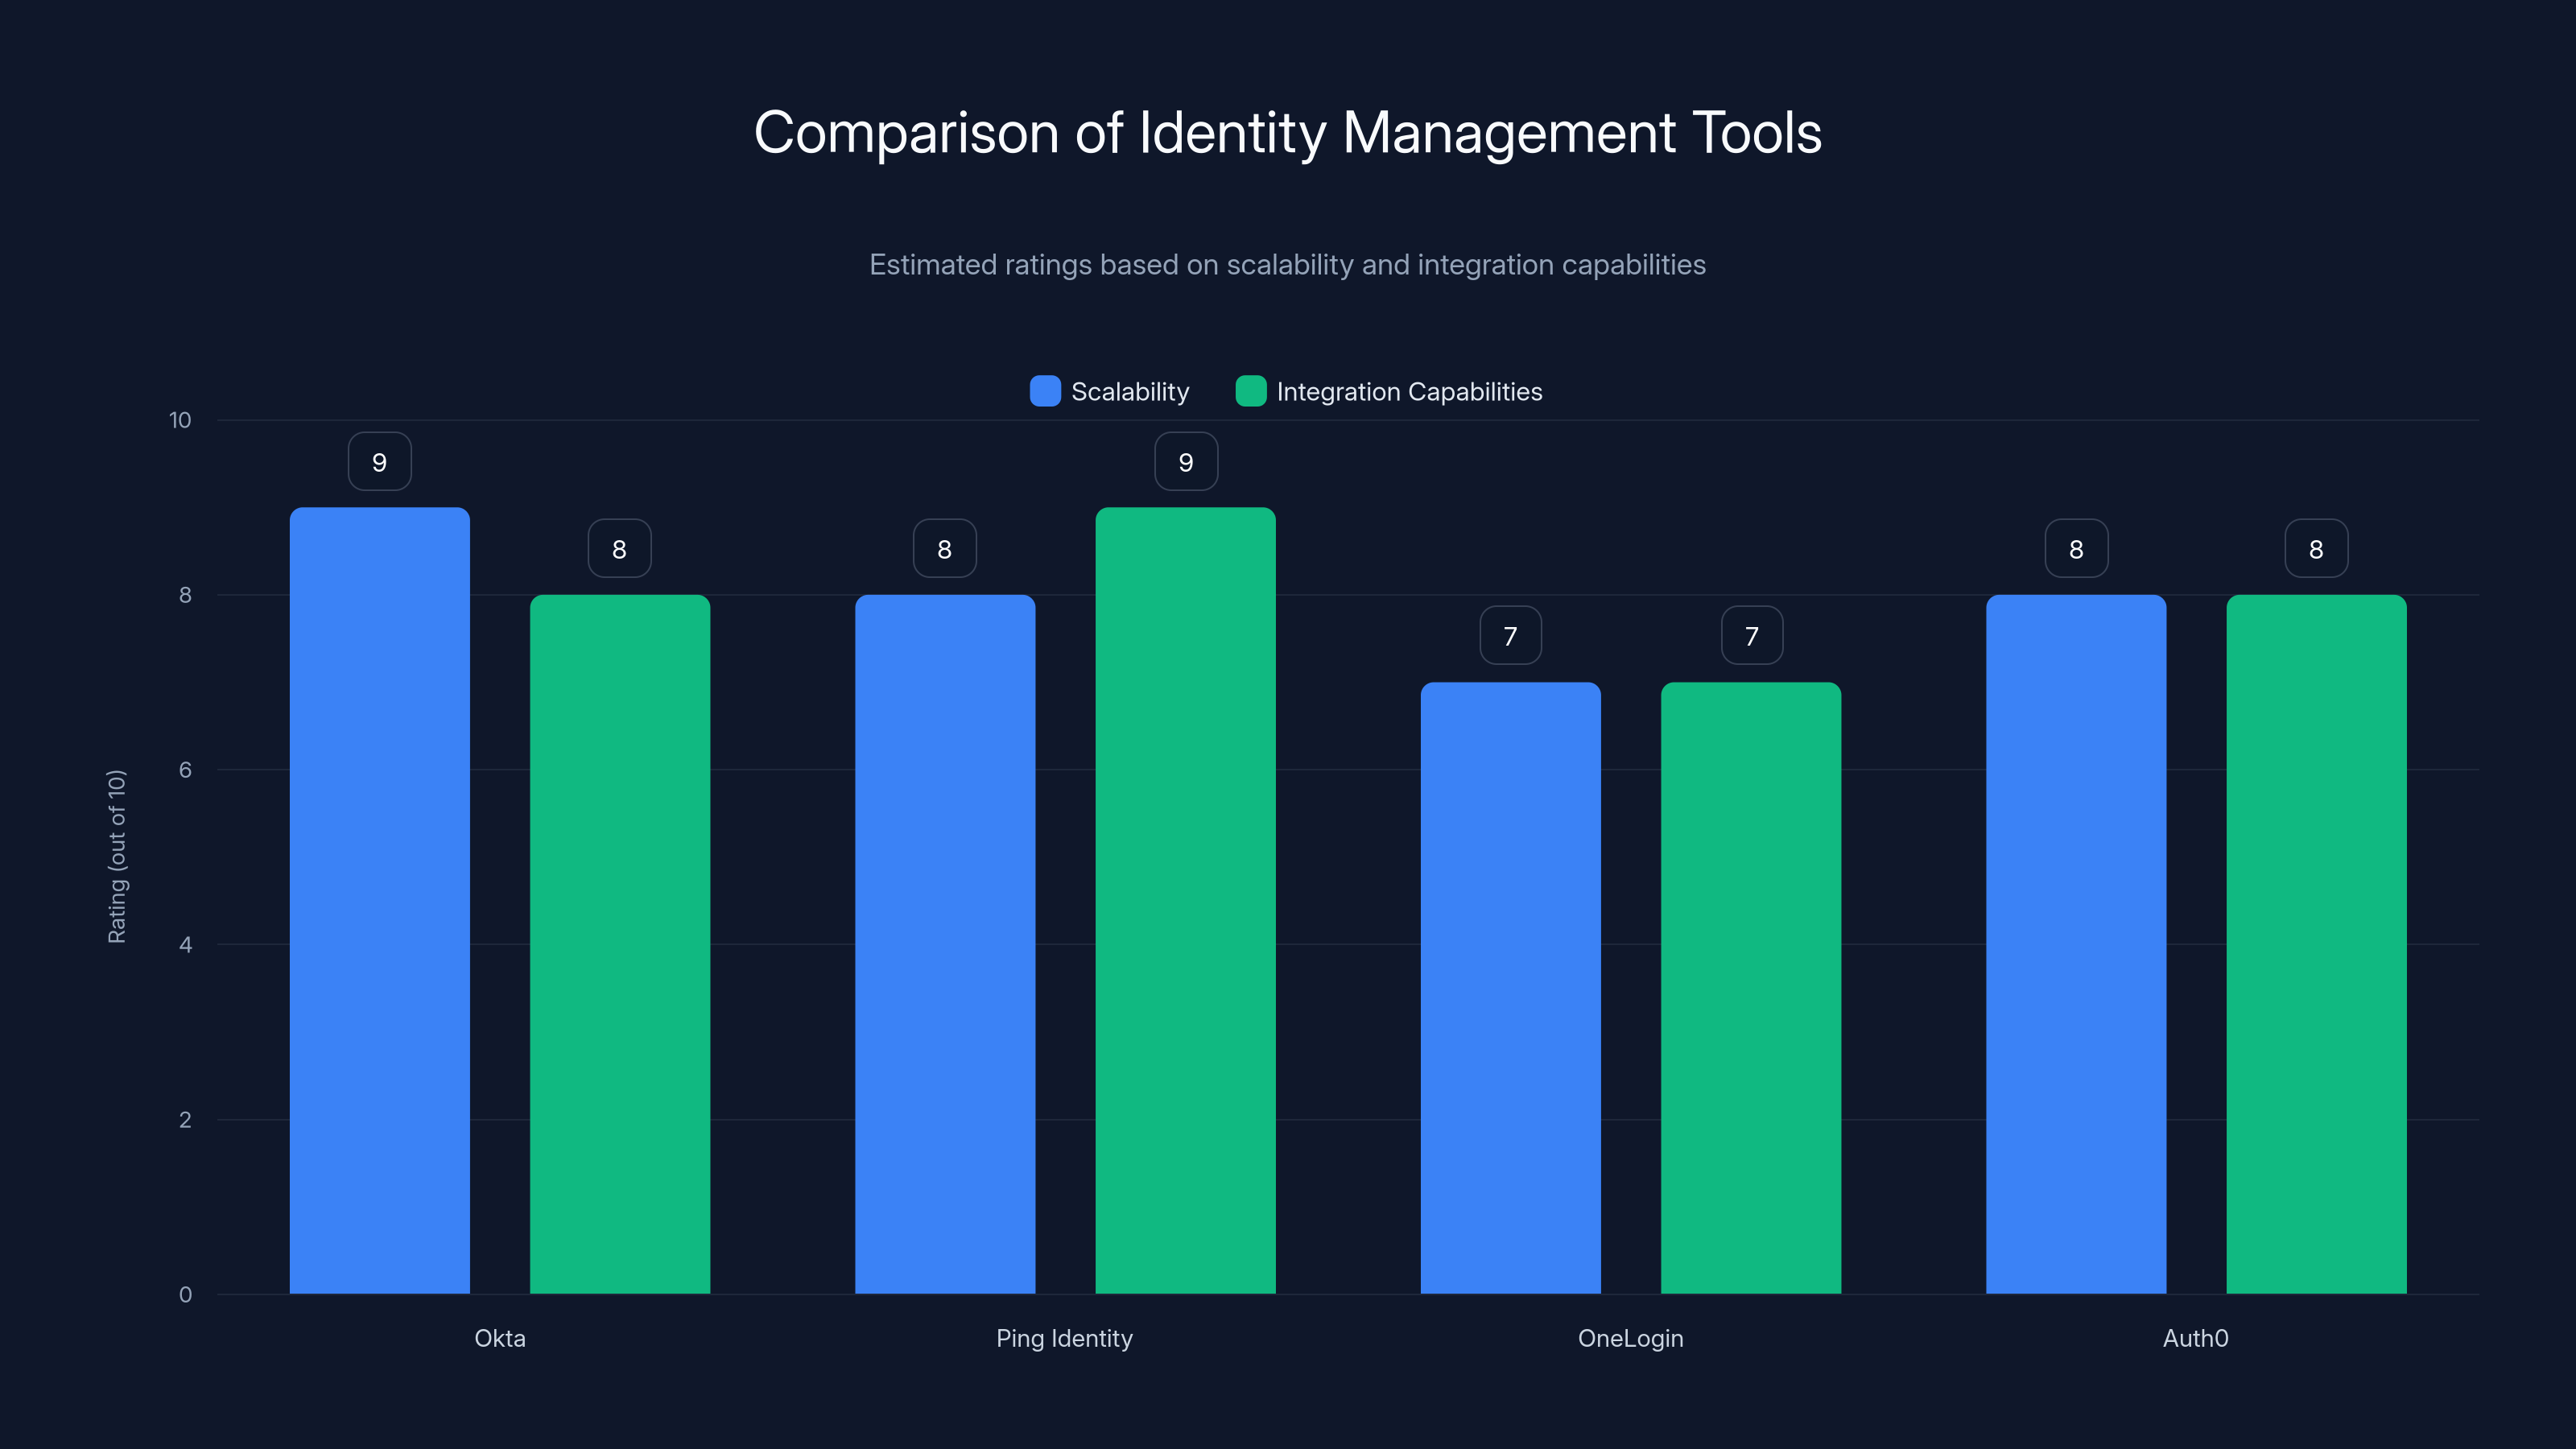Click the 8 label above Auth0 Integration

(x=2317, y=548)
